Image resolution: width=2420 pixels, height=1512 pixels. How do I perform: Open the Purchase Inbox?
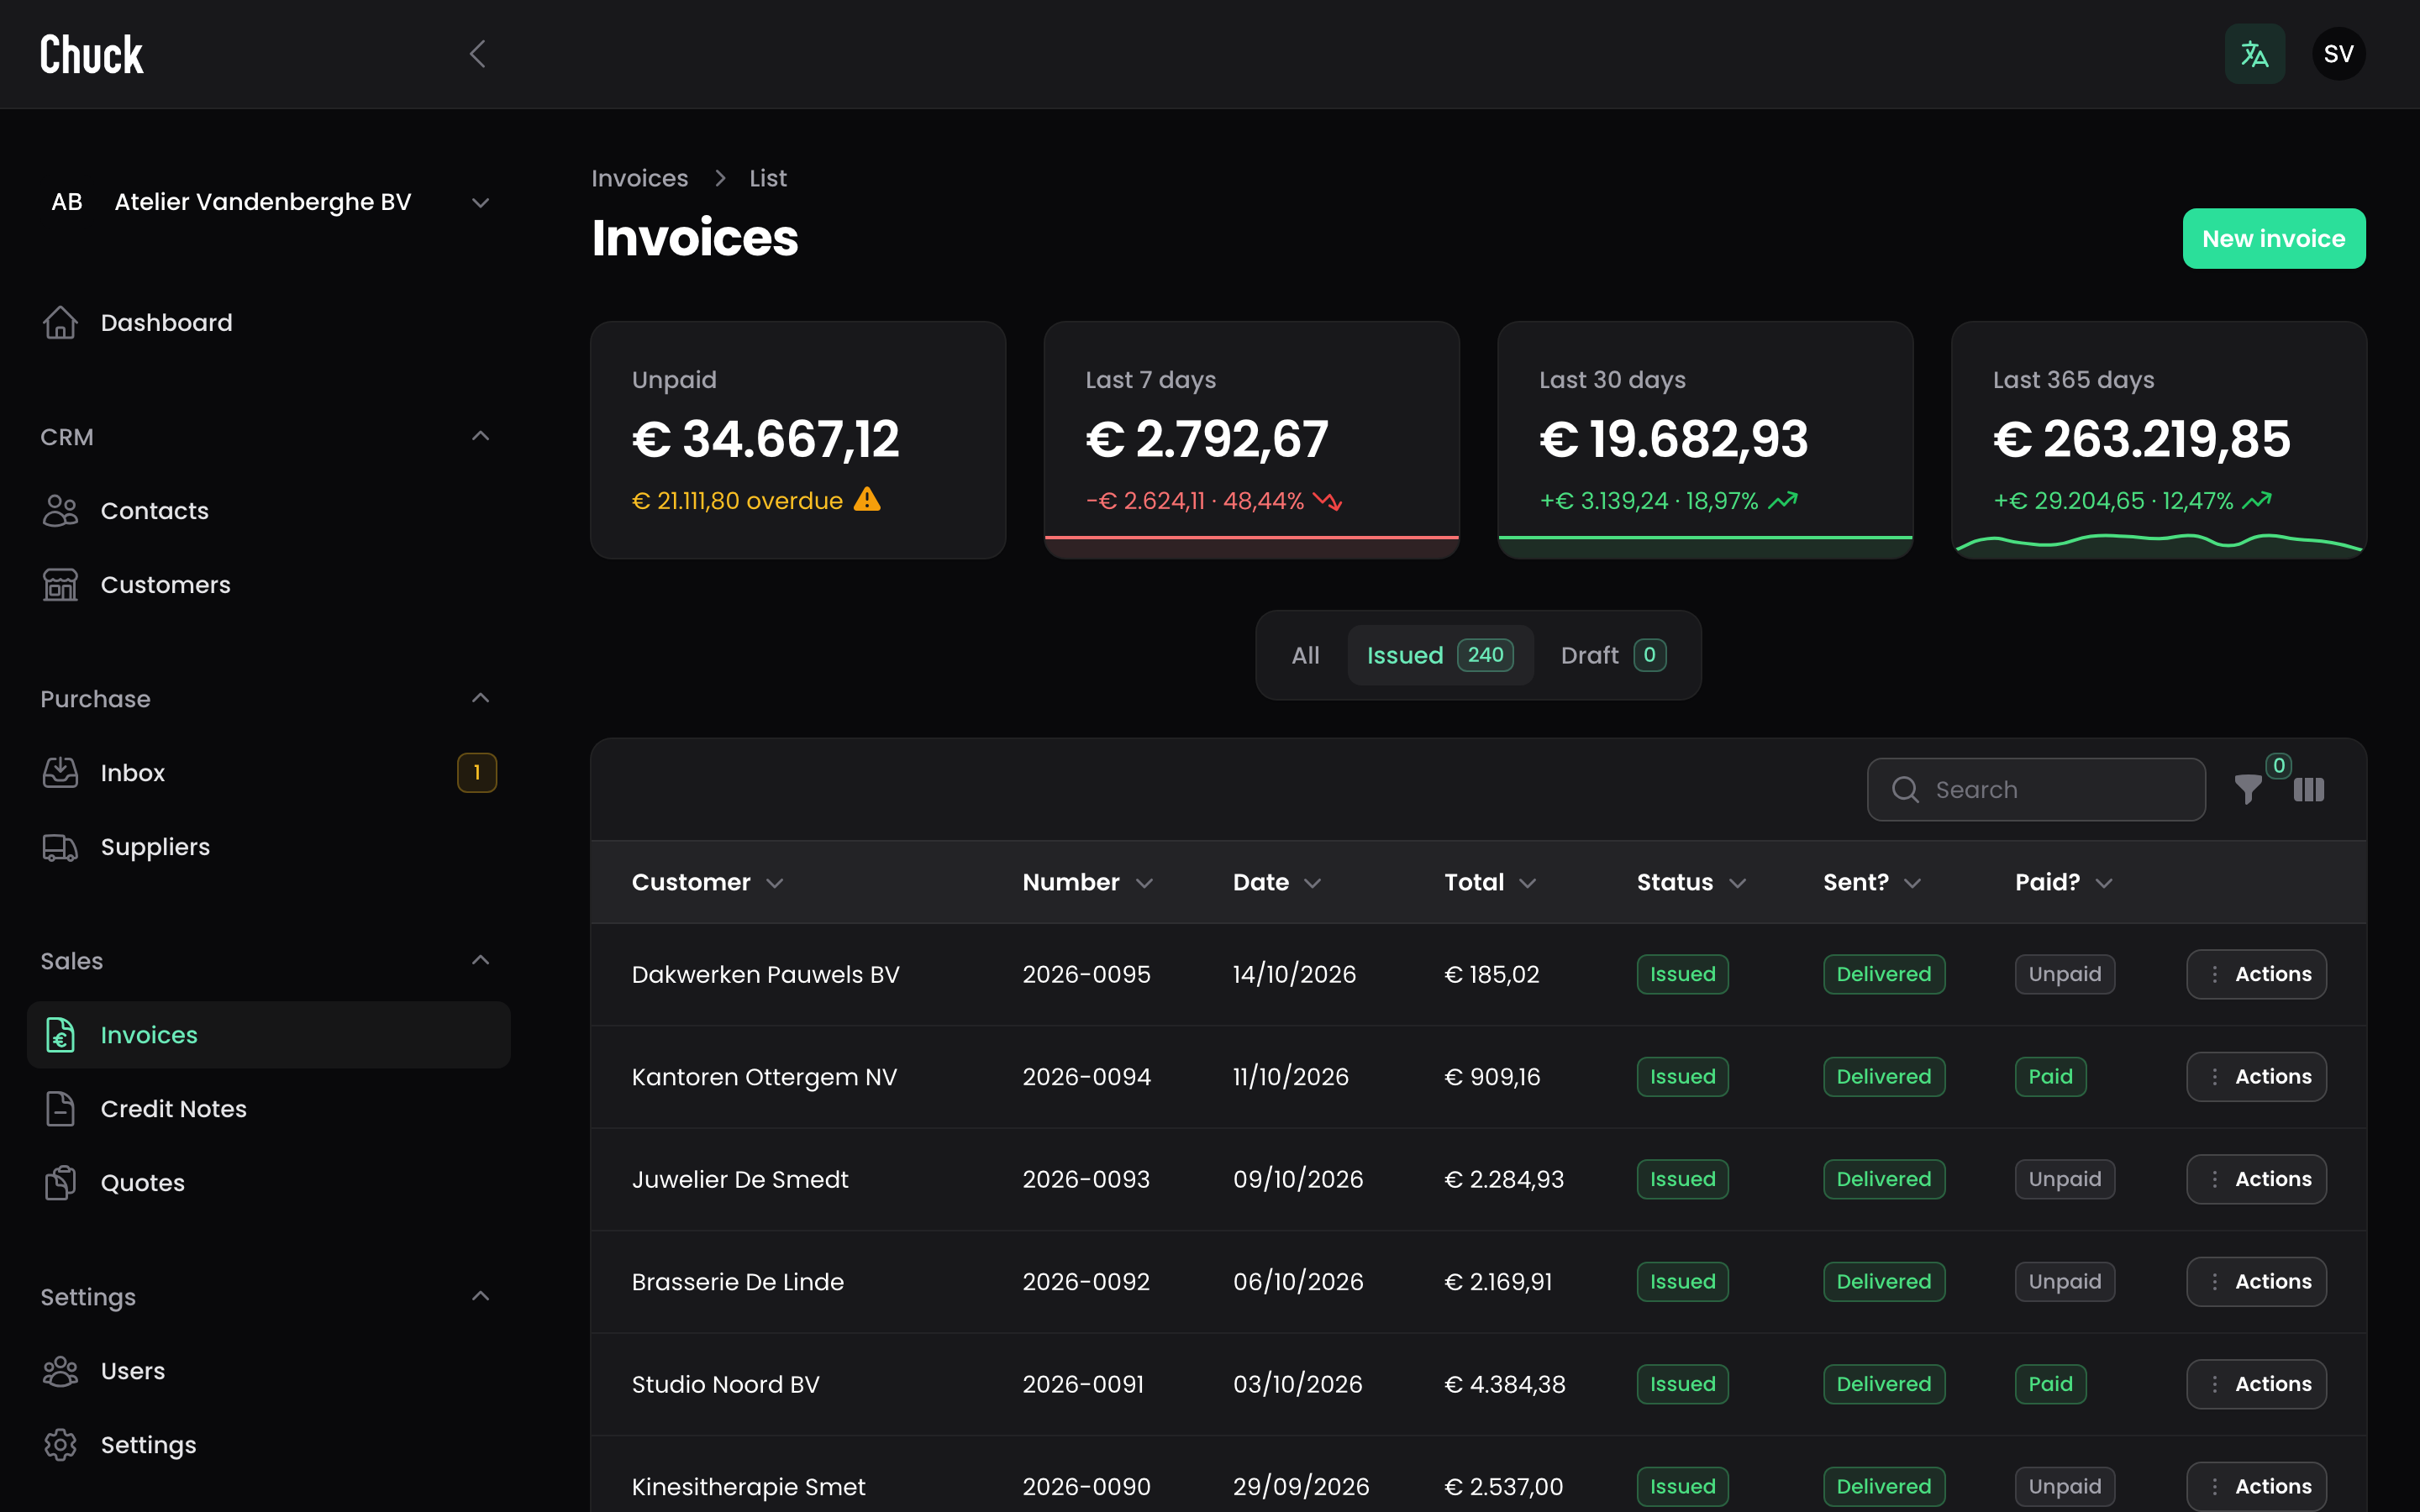click(x=268, y=772)
